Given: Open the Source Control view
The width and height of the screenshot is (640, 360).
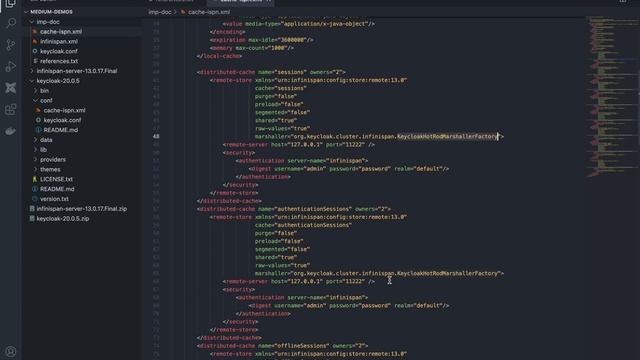Looking at the screenshot, I should (11, 45).
